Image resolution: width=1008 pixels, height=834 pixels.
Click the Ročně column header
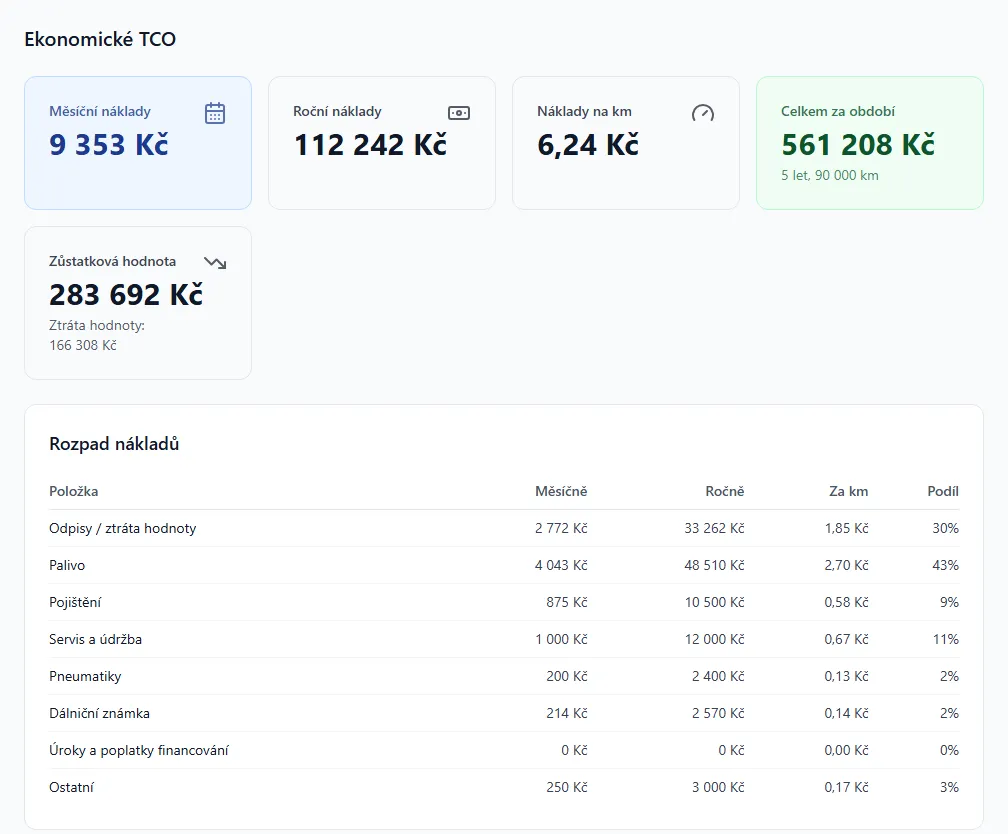coord(724,491)
